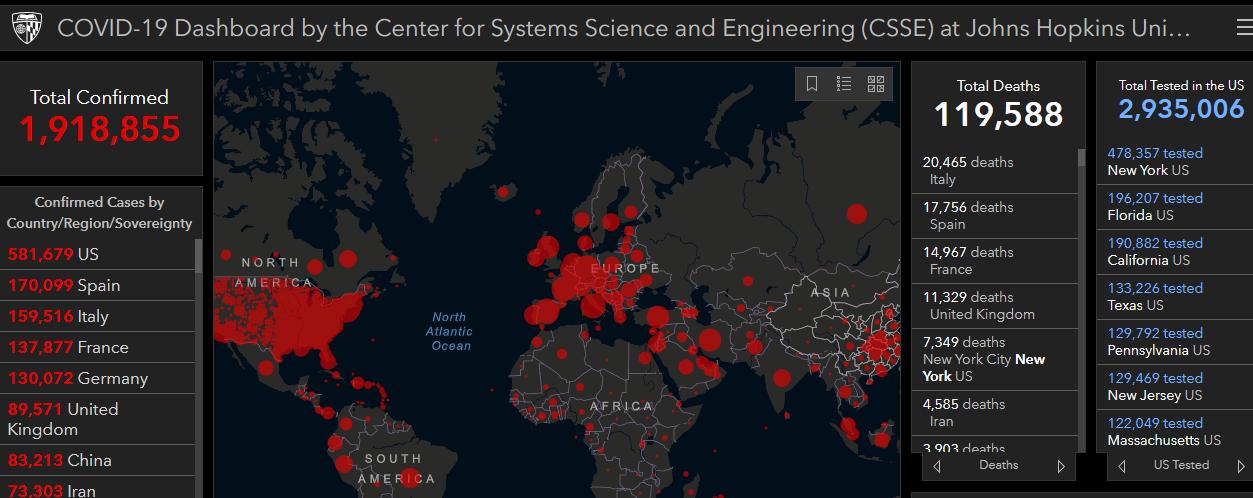Select 130,072 Germany row
This screenshot has width=1253, height=498.
(97, 378)
